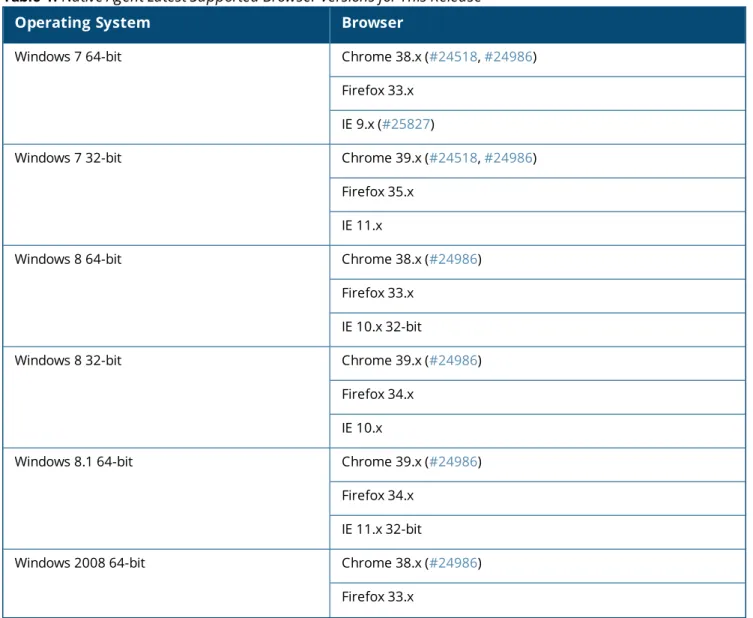Select the Windows 7 64-bit cell
753x618 pixels.
point(166,94)
